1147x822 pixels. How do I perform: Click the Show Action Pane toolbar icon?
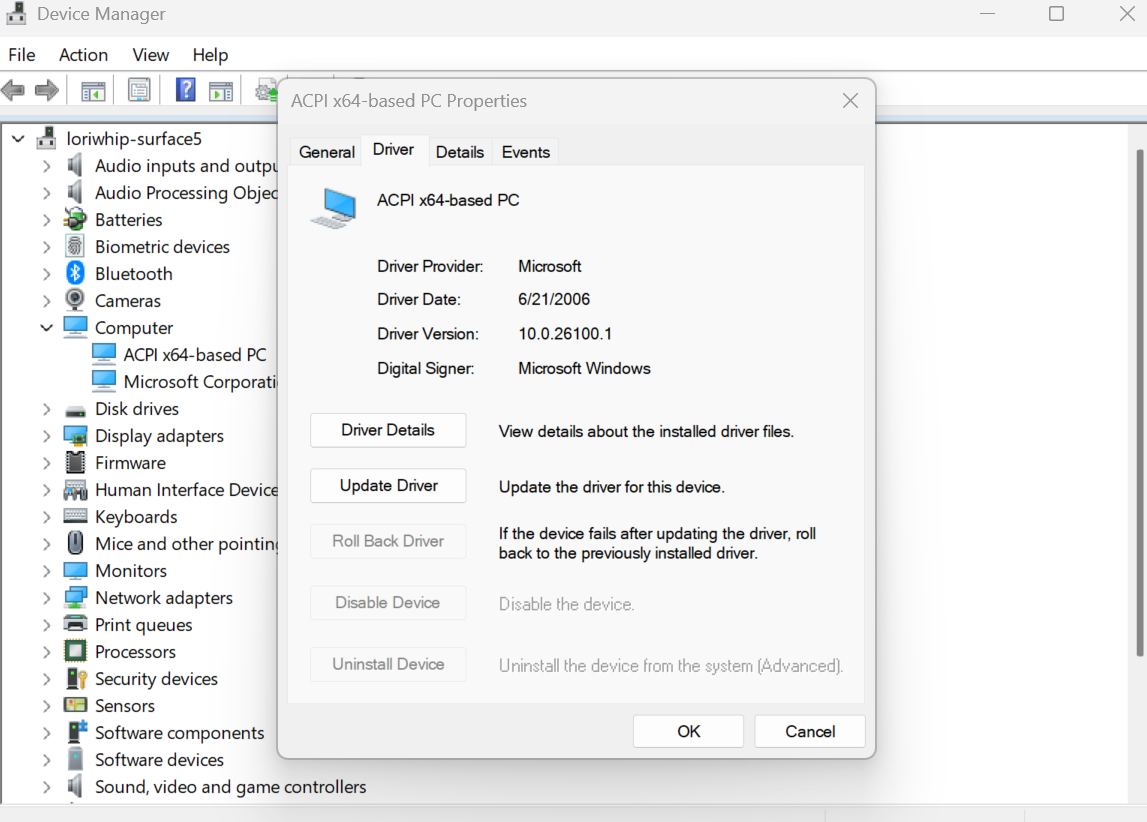coord(220,89)
